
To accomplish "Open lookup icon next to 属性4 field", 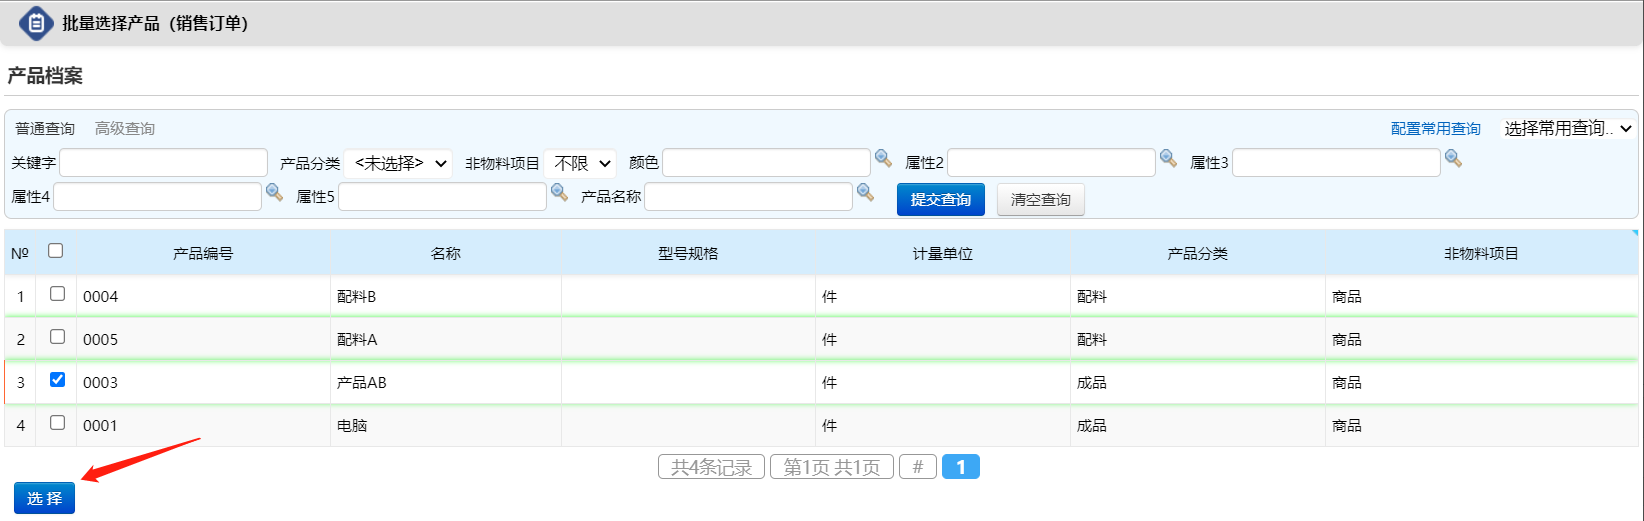I will [274, 192].
